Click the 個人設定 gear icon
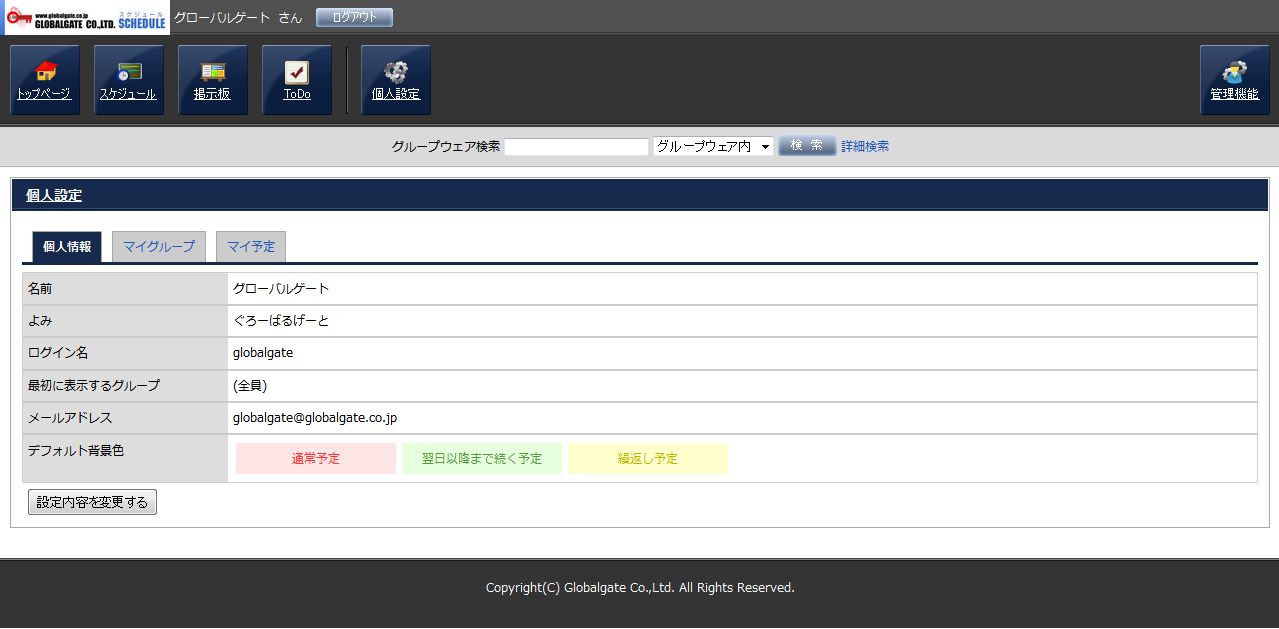This screenshot has height=629, width=1279. click(396, 73)
